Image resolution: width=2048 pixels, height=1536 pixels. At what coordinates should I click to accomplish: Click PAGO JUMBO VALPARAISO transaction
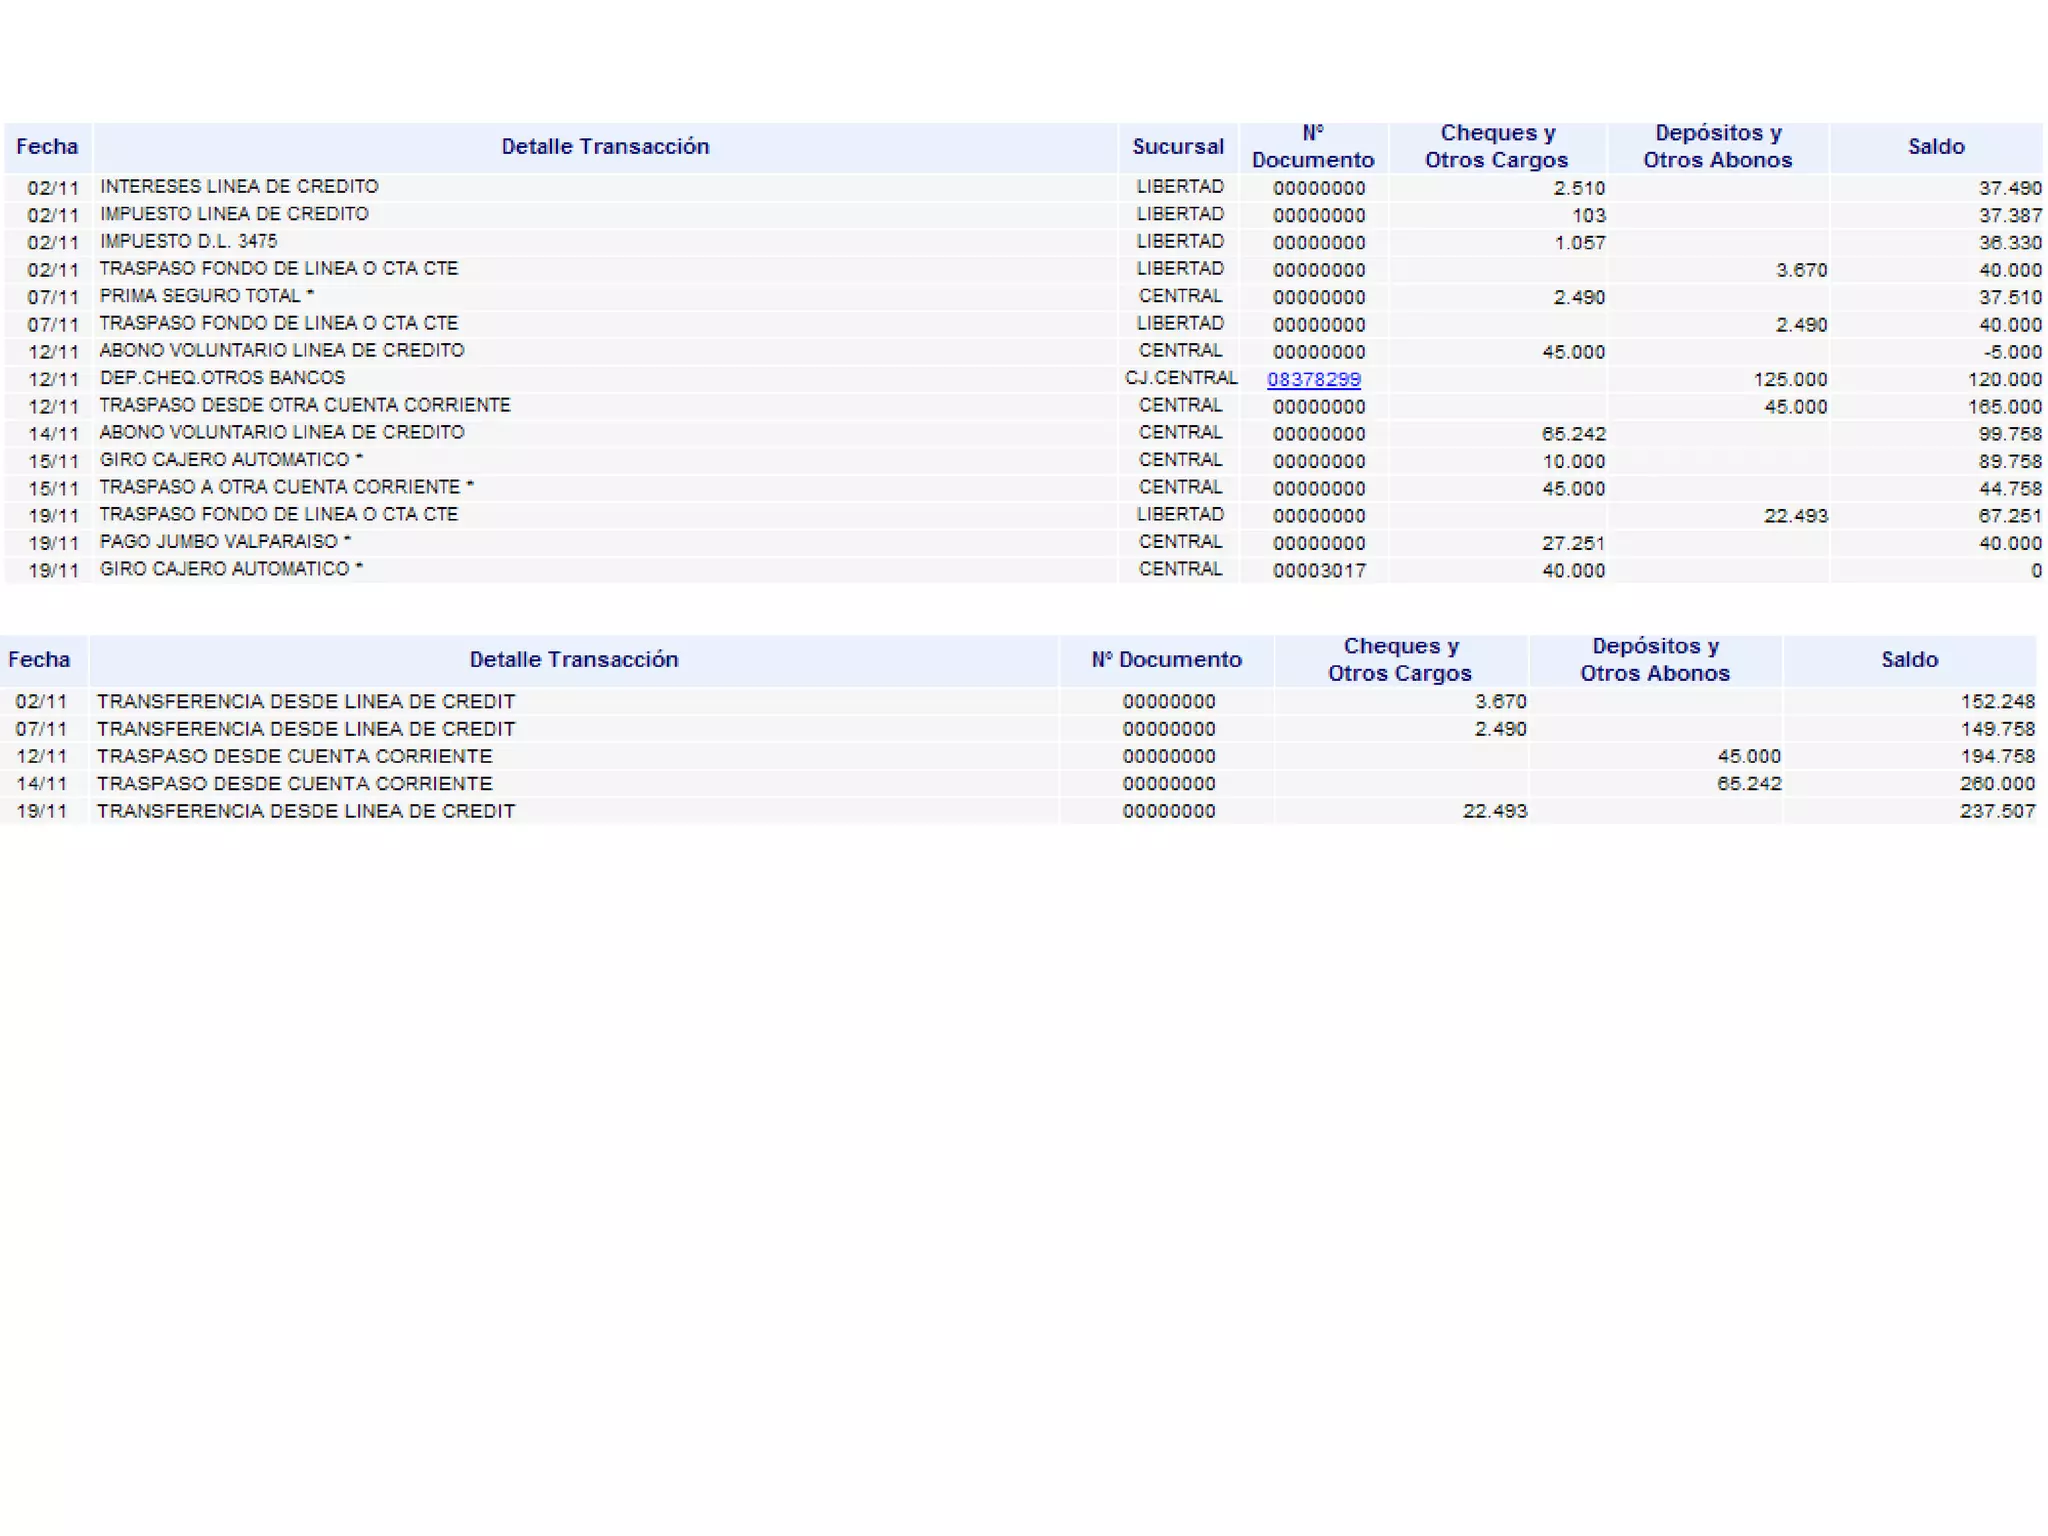pyautogui.click(x=225, y=541)
